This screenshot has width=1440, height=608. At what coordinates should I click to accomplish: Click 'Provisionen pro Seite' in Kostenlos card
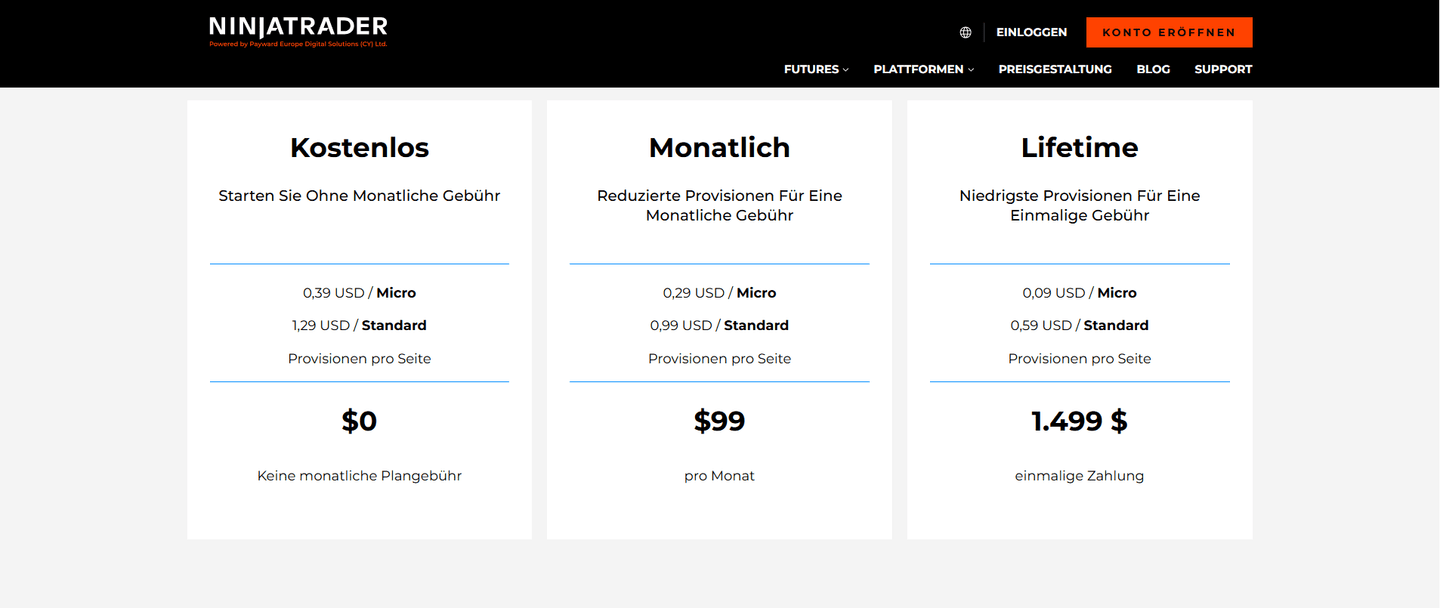(359, 359)
